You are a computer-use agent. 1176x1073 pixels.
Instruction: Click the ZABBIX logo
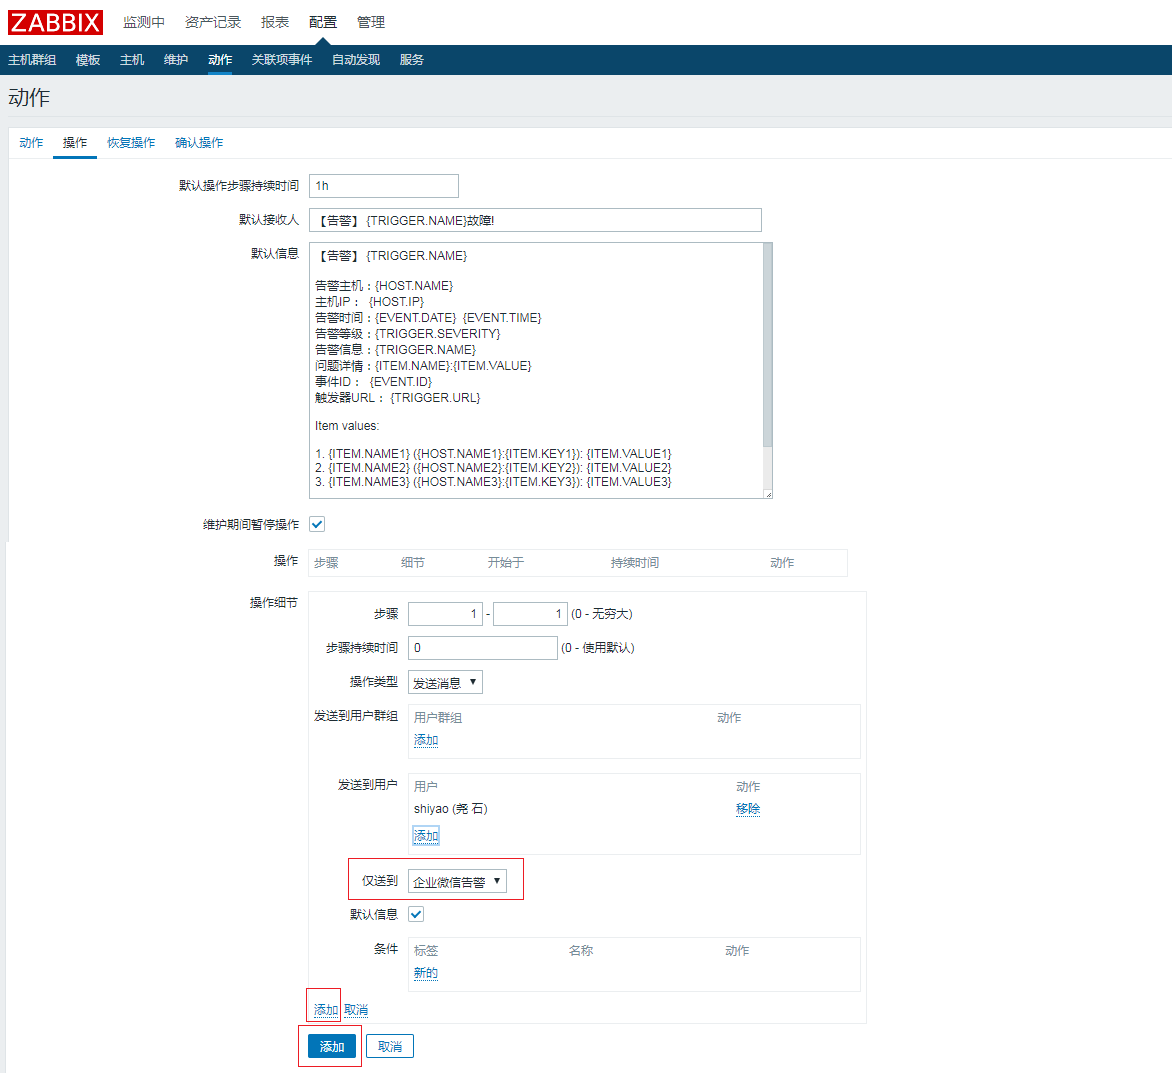pyautogui.click(x=56, y=22)
